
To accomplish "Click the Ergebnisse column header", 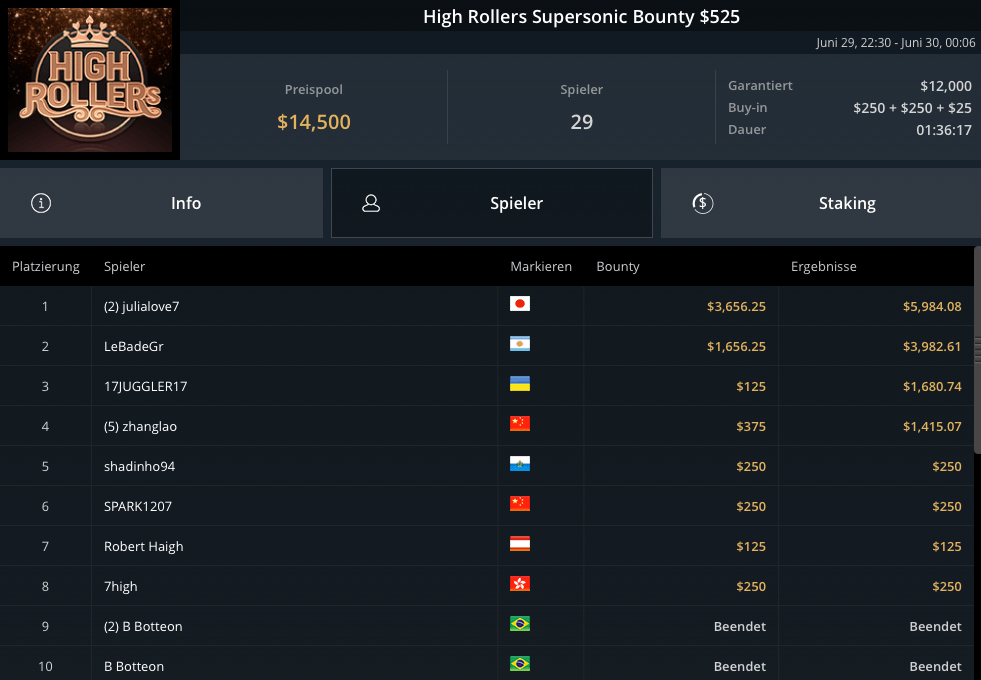I will (x=823, y=267).
